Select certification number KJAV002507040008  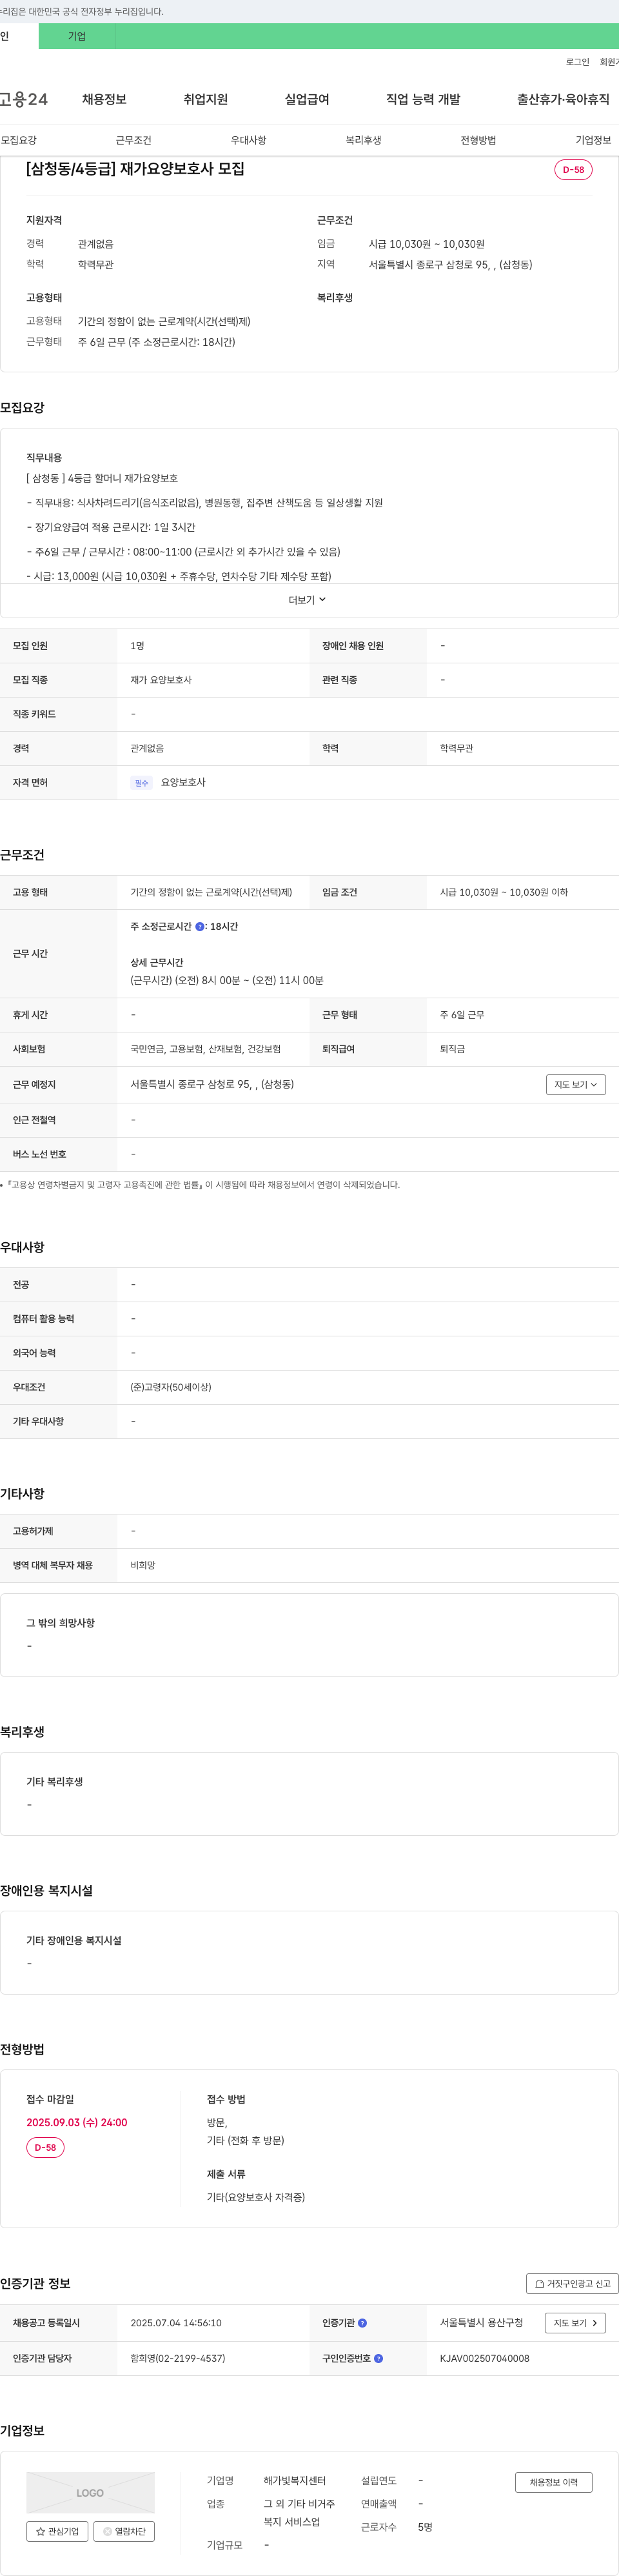tap(485, 2358)
